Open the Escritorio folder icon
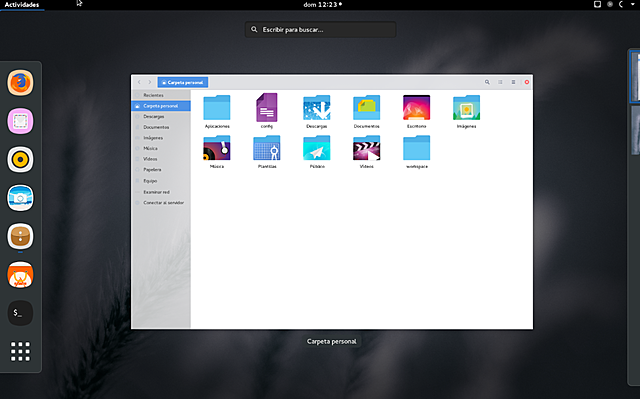This screenshot has width=640, height=399. tap(416, 107)
